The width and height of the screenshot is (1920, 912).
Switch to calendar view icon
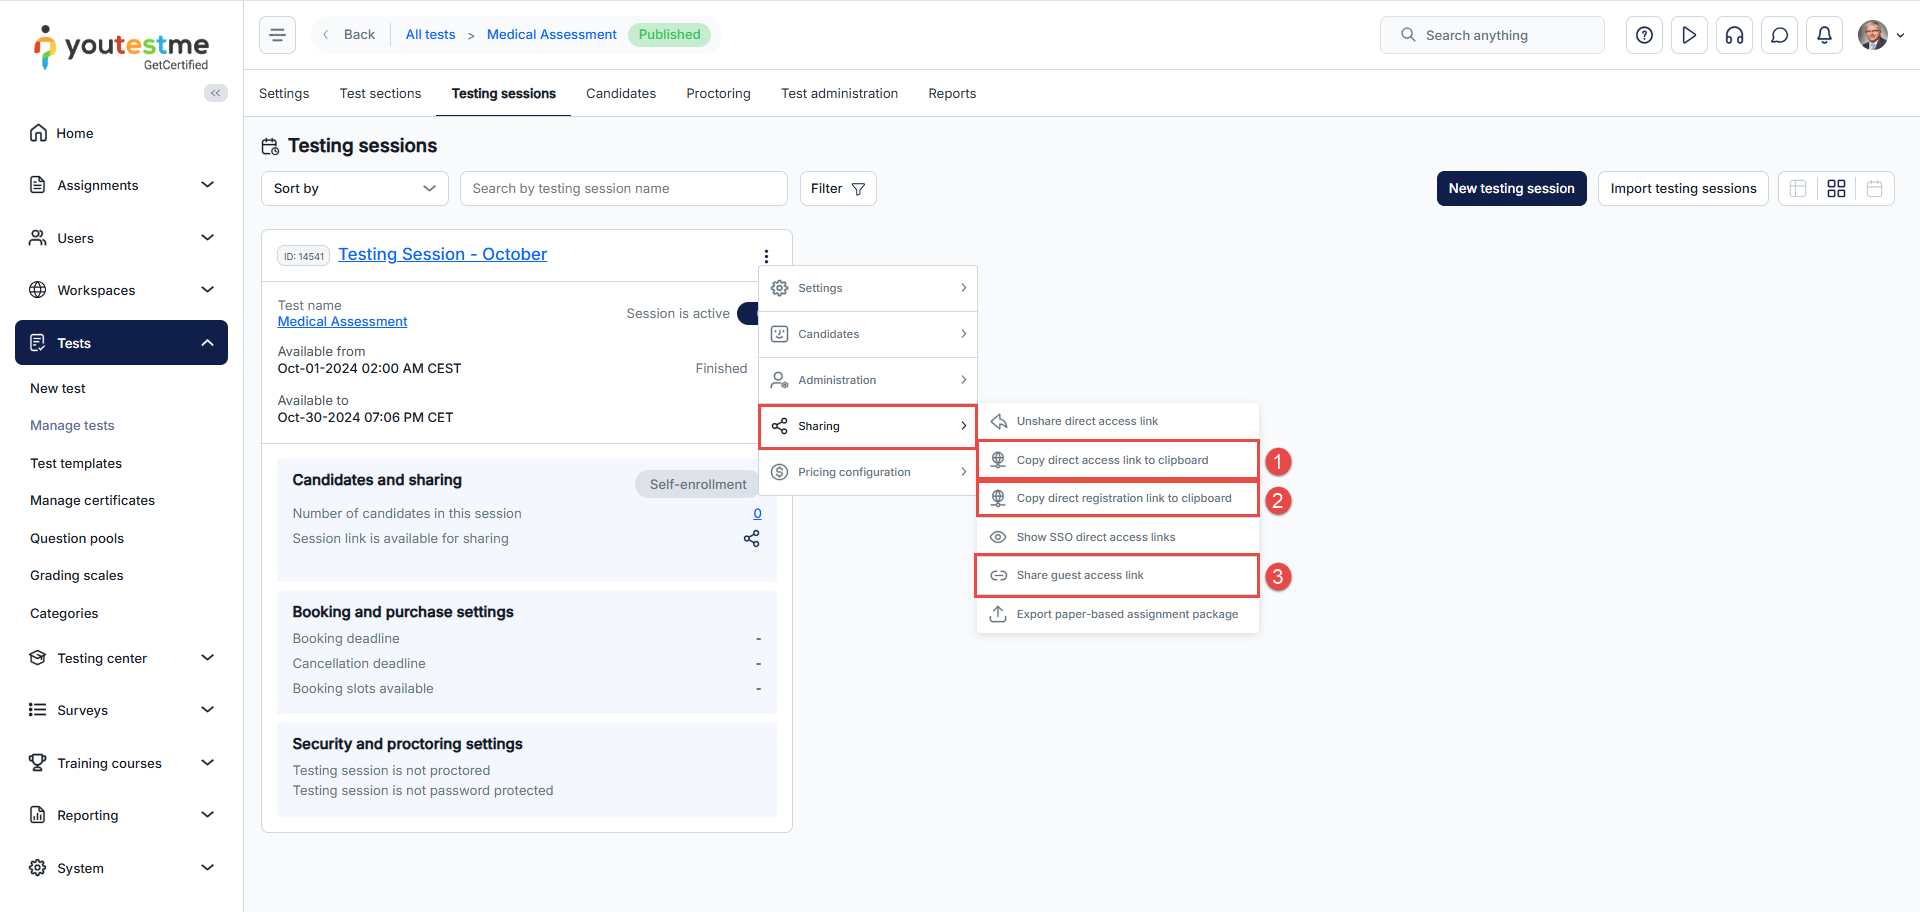click(x=1874, y=189)
